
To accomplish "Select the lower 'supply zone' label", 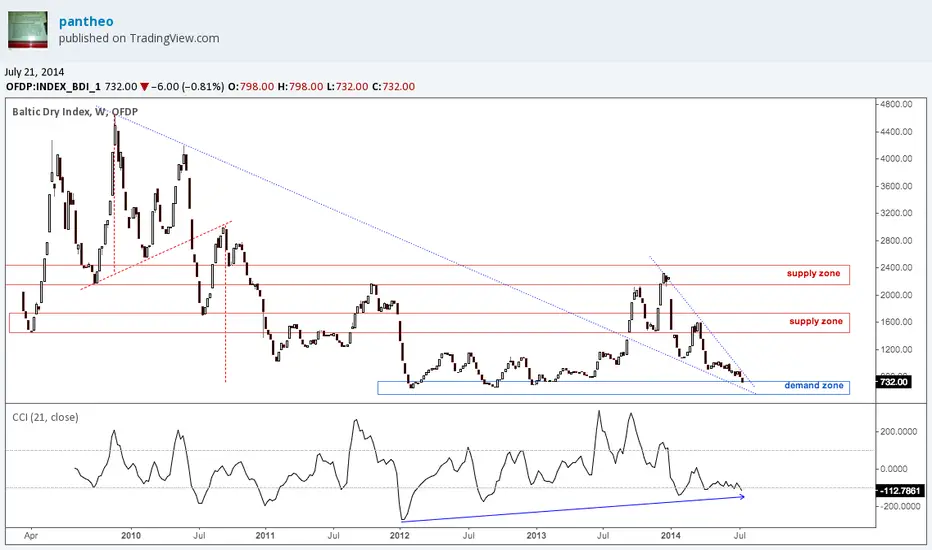I will [x=816, y=321].
